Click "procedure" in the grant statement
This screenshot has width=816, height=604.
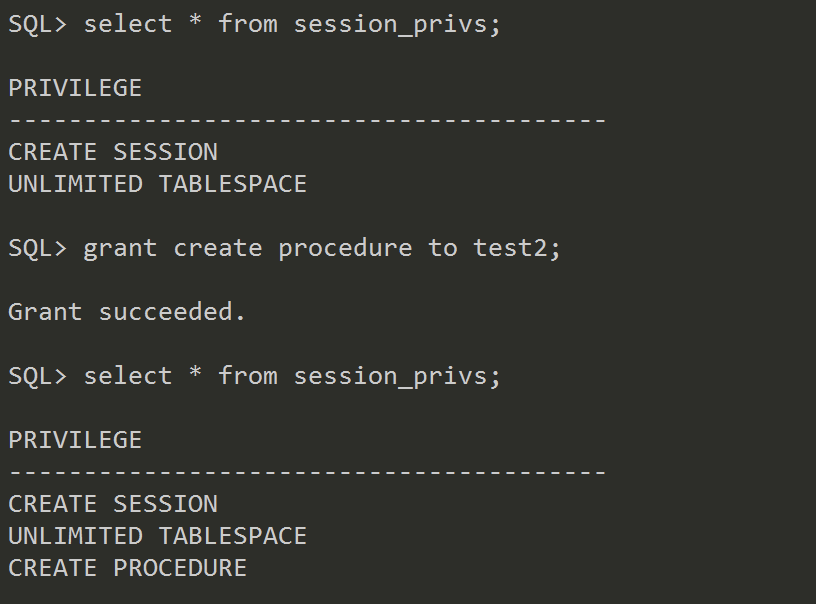coord(345,248)
